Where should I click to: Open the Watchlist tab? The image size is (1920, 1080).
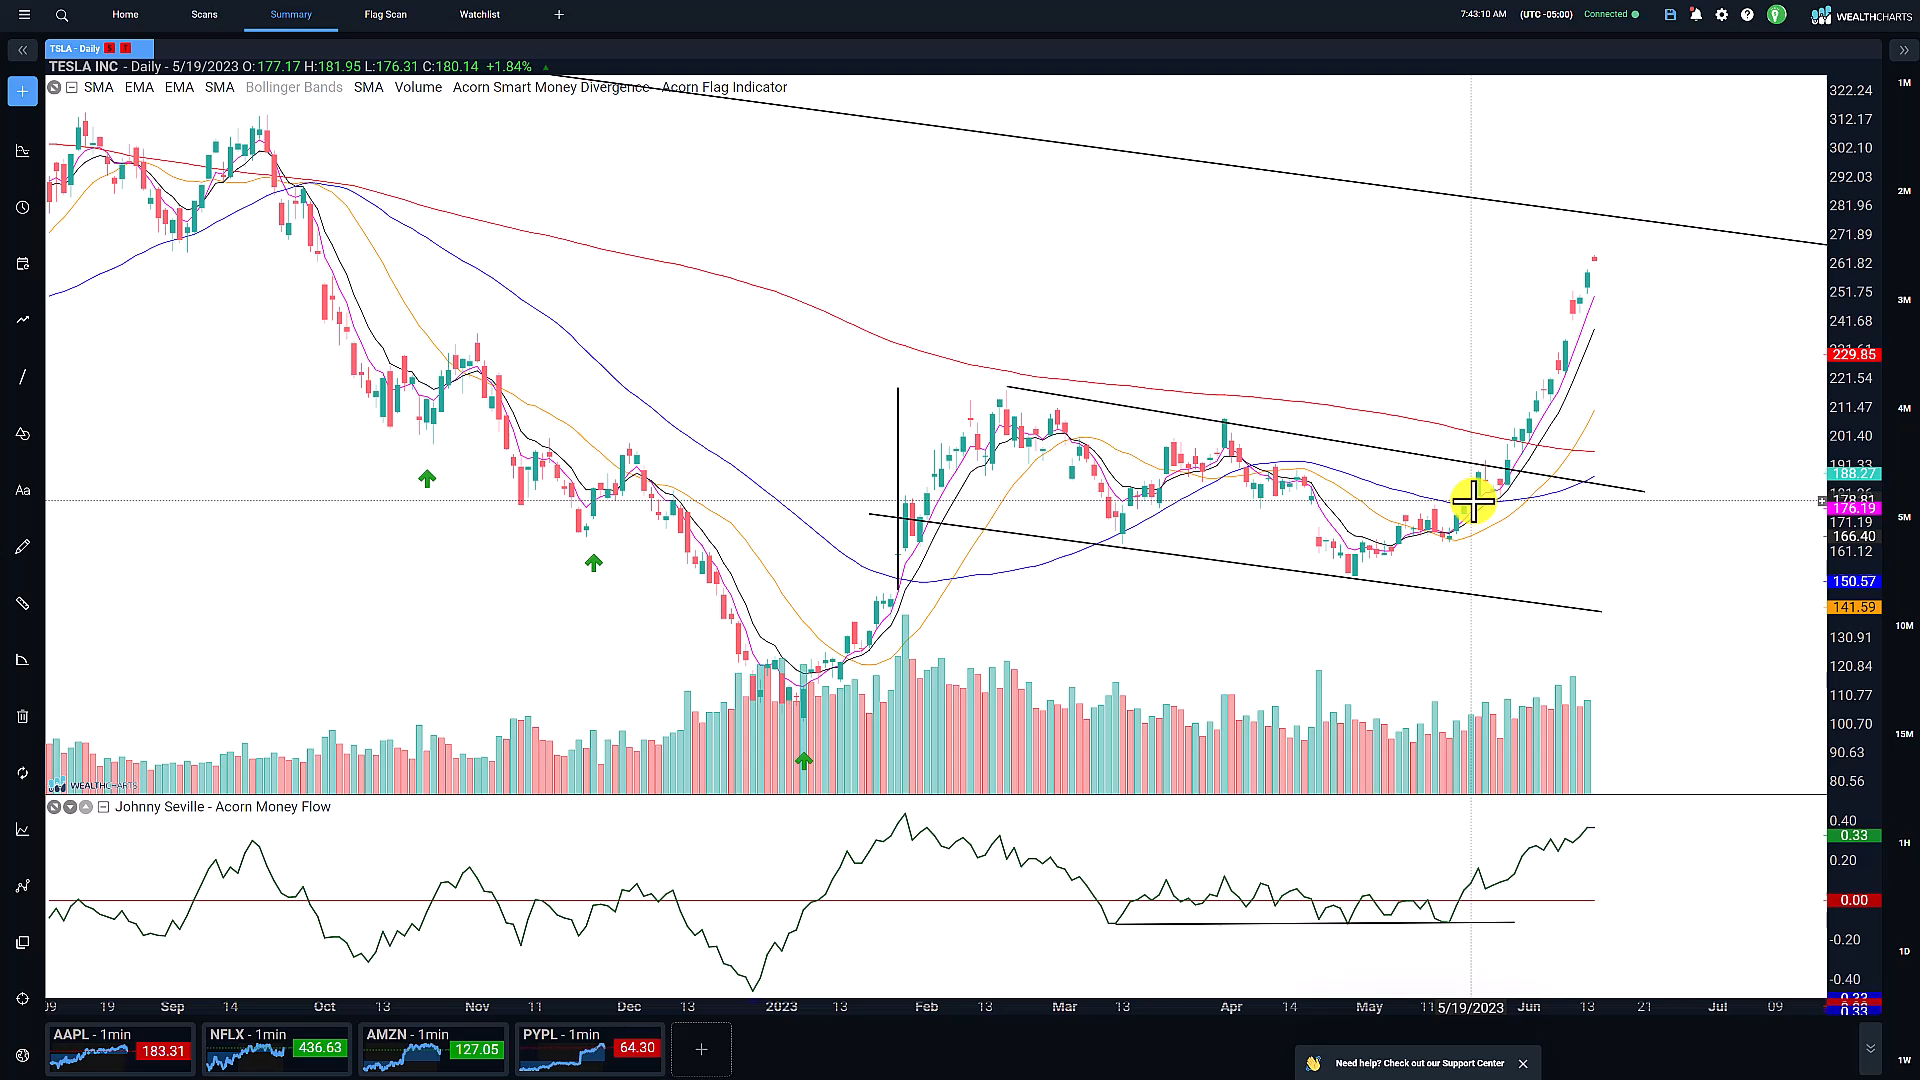tap(479, 15)
